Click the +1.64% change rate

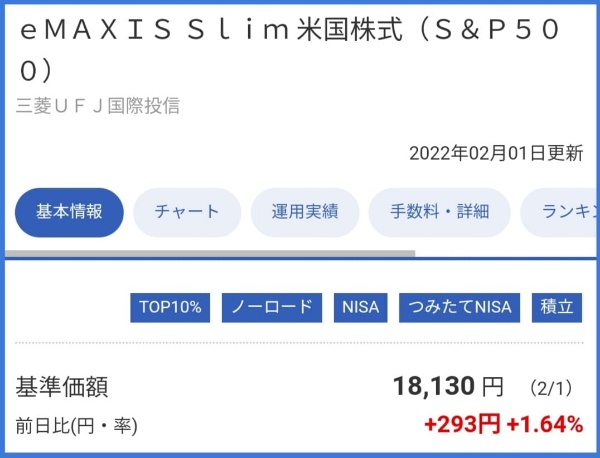[545, 424]
